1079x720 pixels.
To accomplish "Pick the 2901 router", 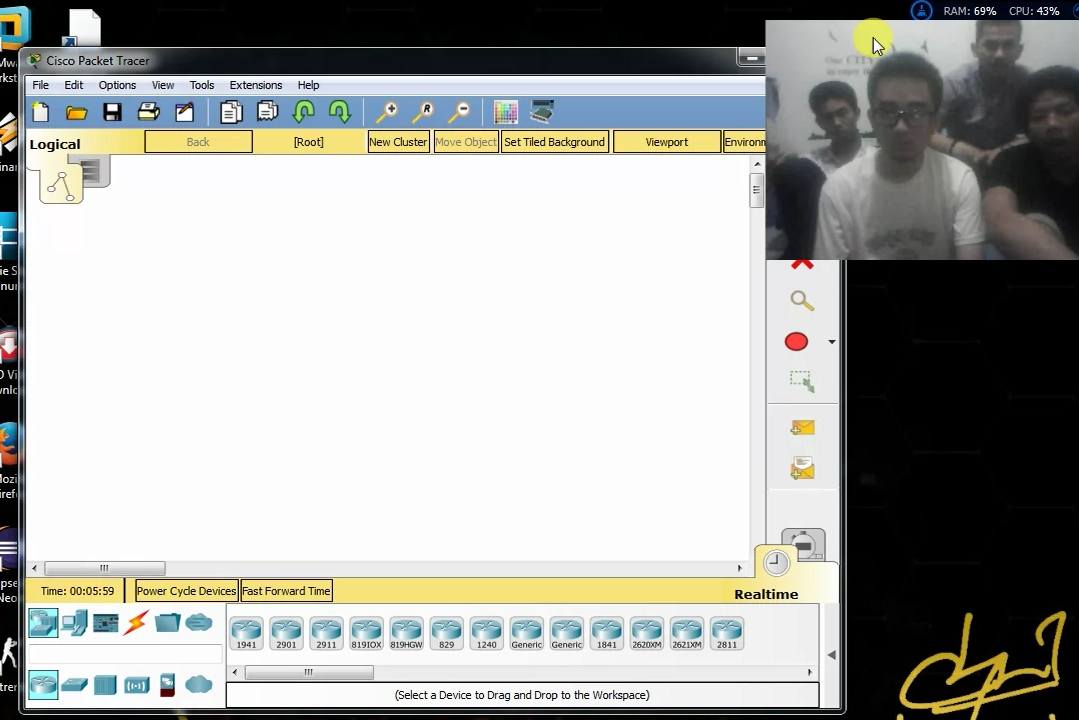I will pyautogui.click(x=286, y=633).
